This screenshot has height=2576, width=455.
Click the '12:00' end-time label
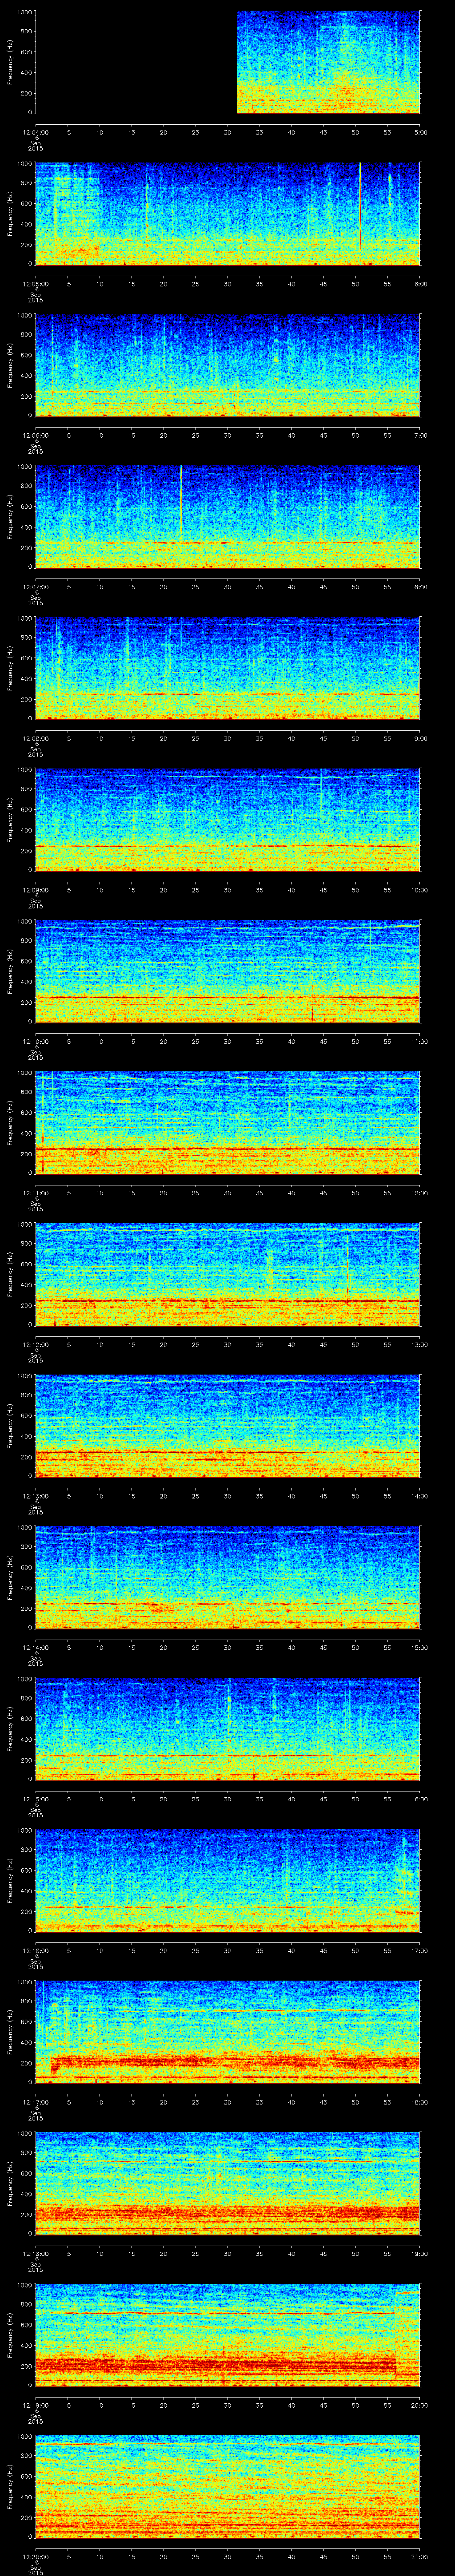(x=419, y=1192)
